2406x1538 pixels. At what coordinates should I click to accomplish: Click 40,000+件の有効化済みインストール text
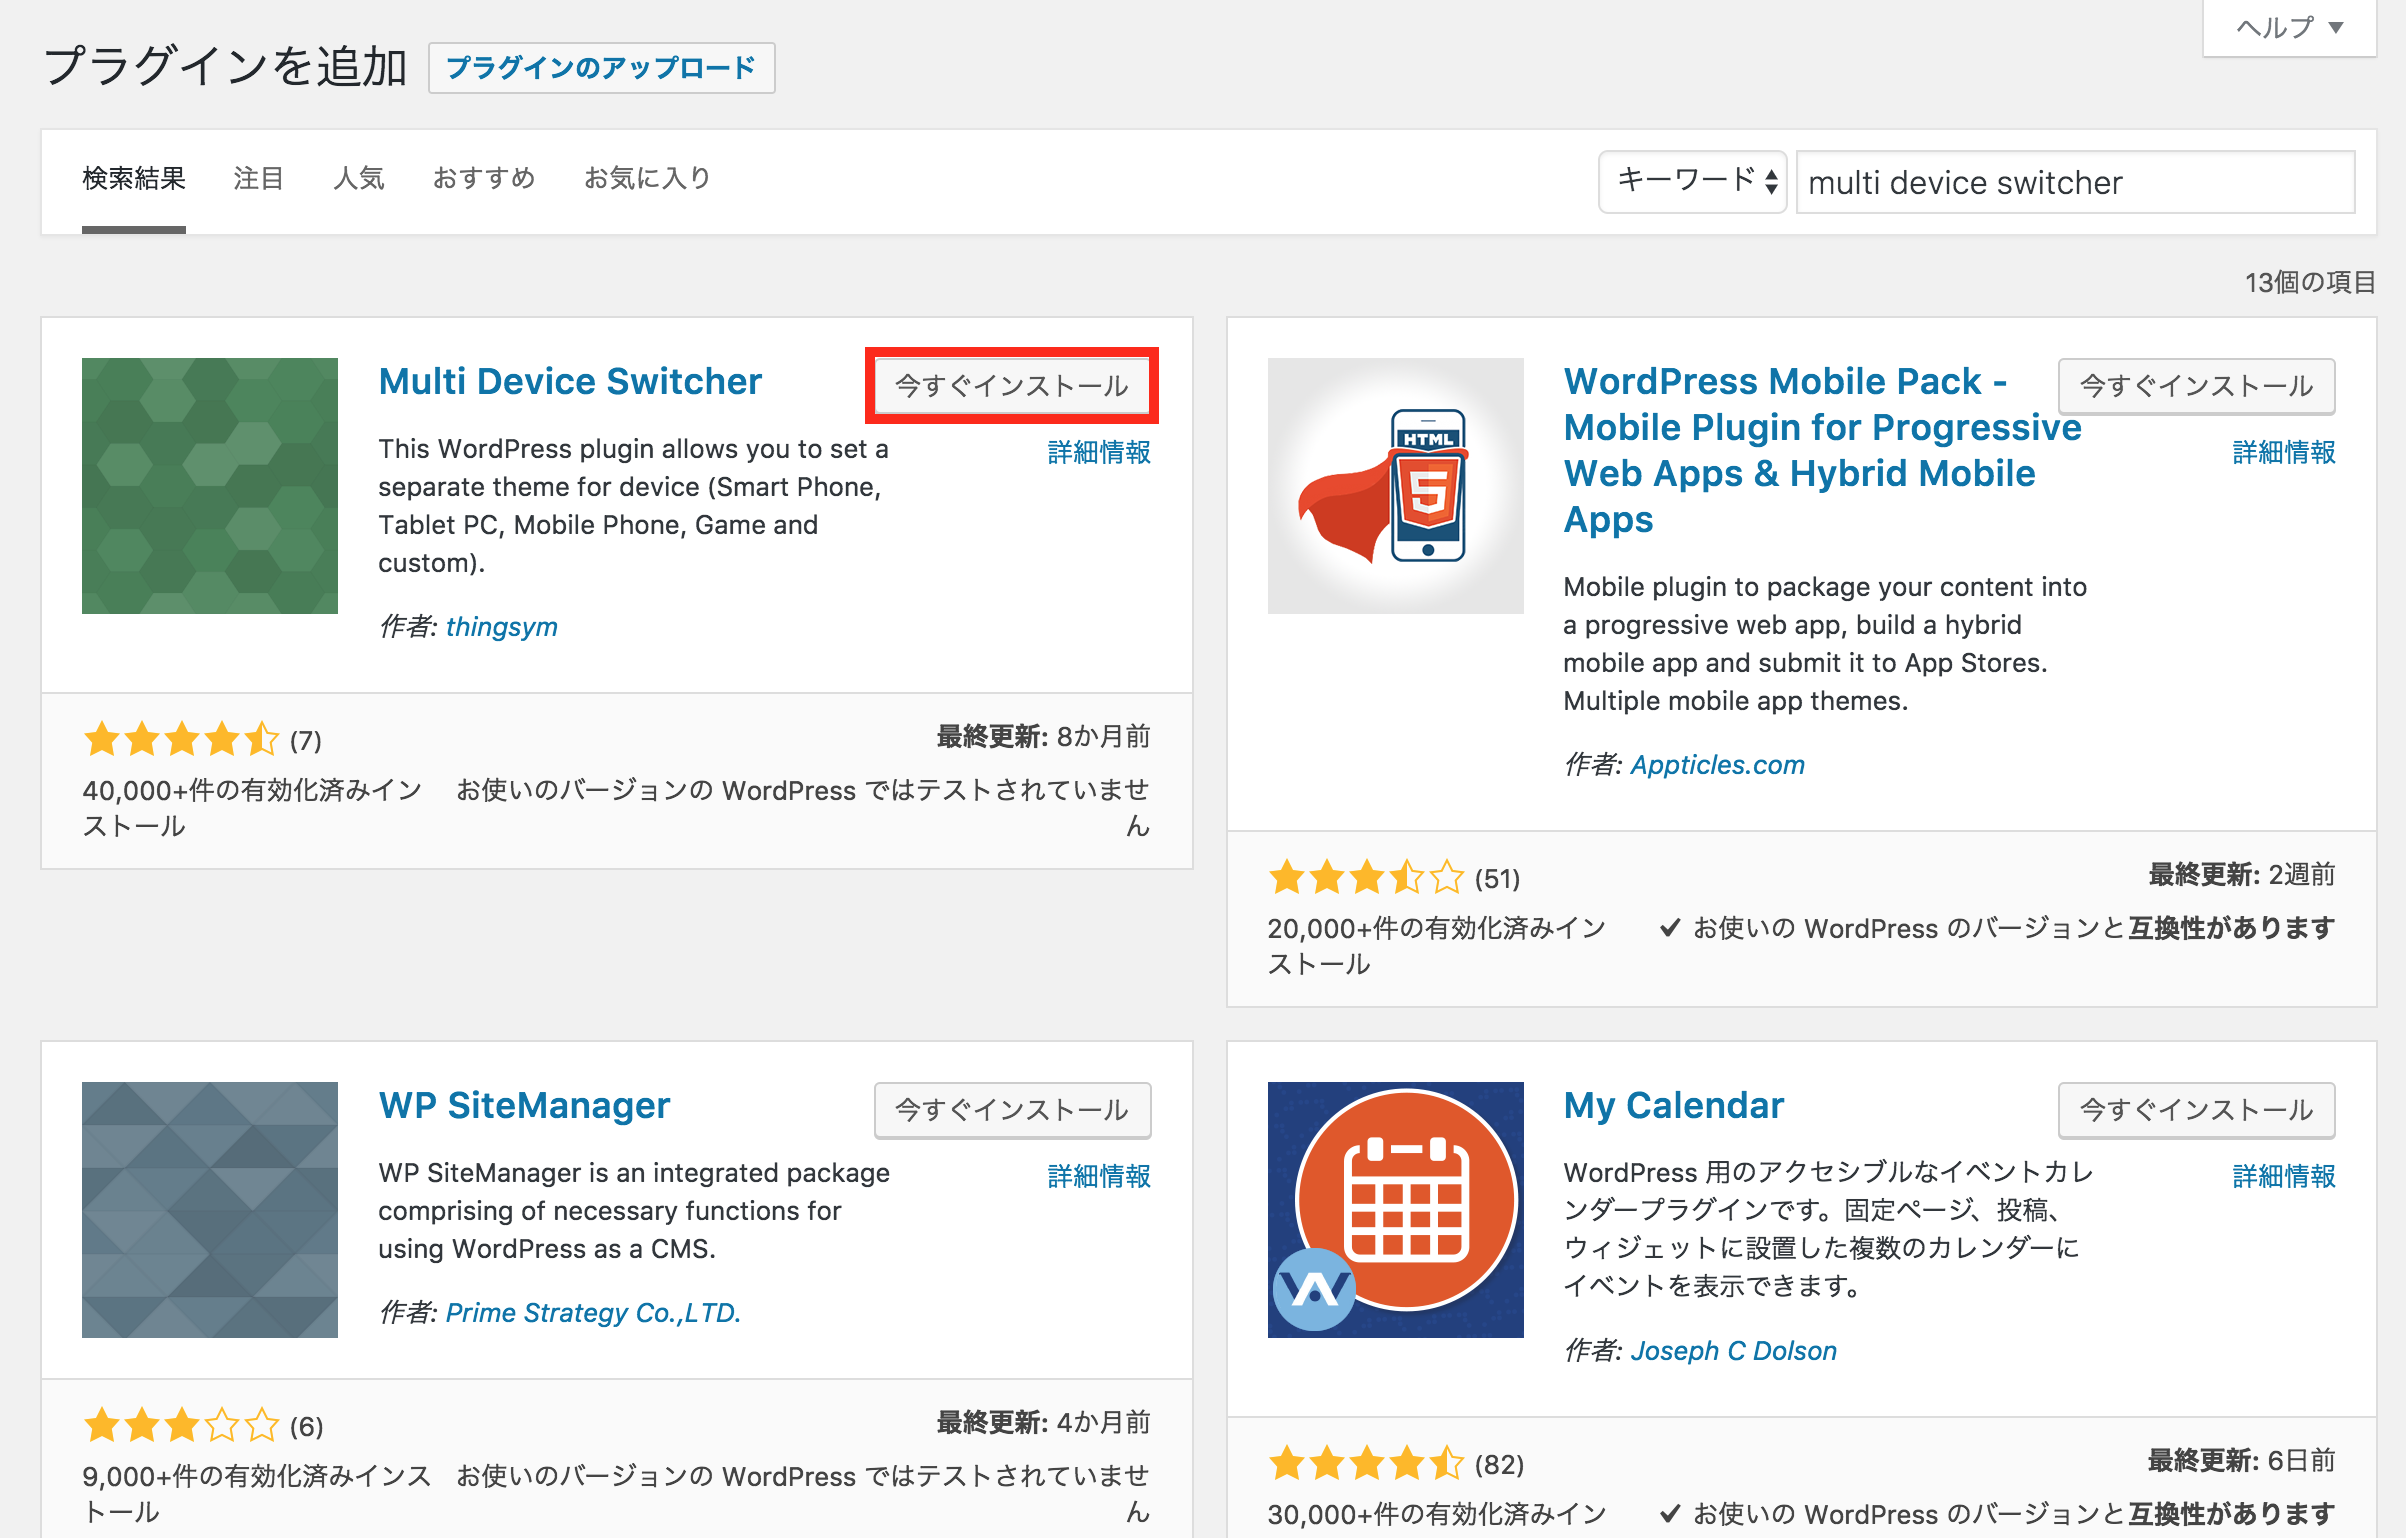(x=252, y=808)
